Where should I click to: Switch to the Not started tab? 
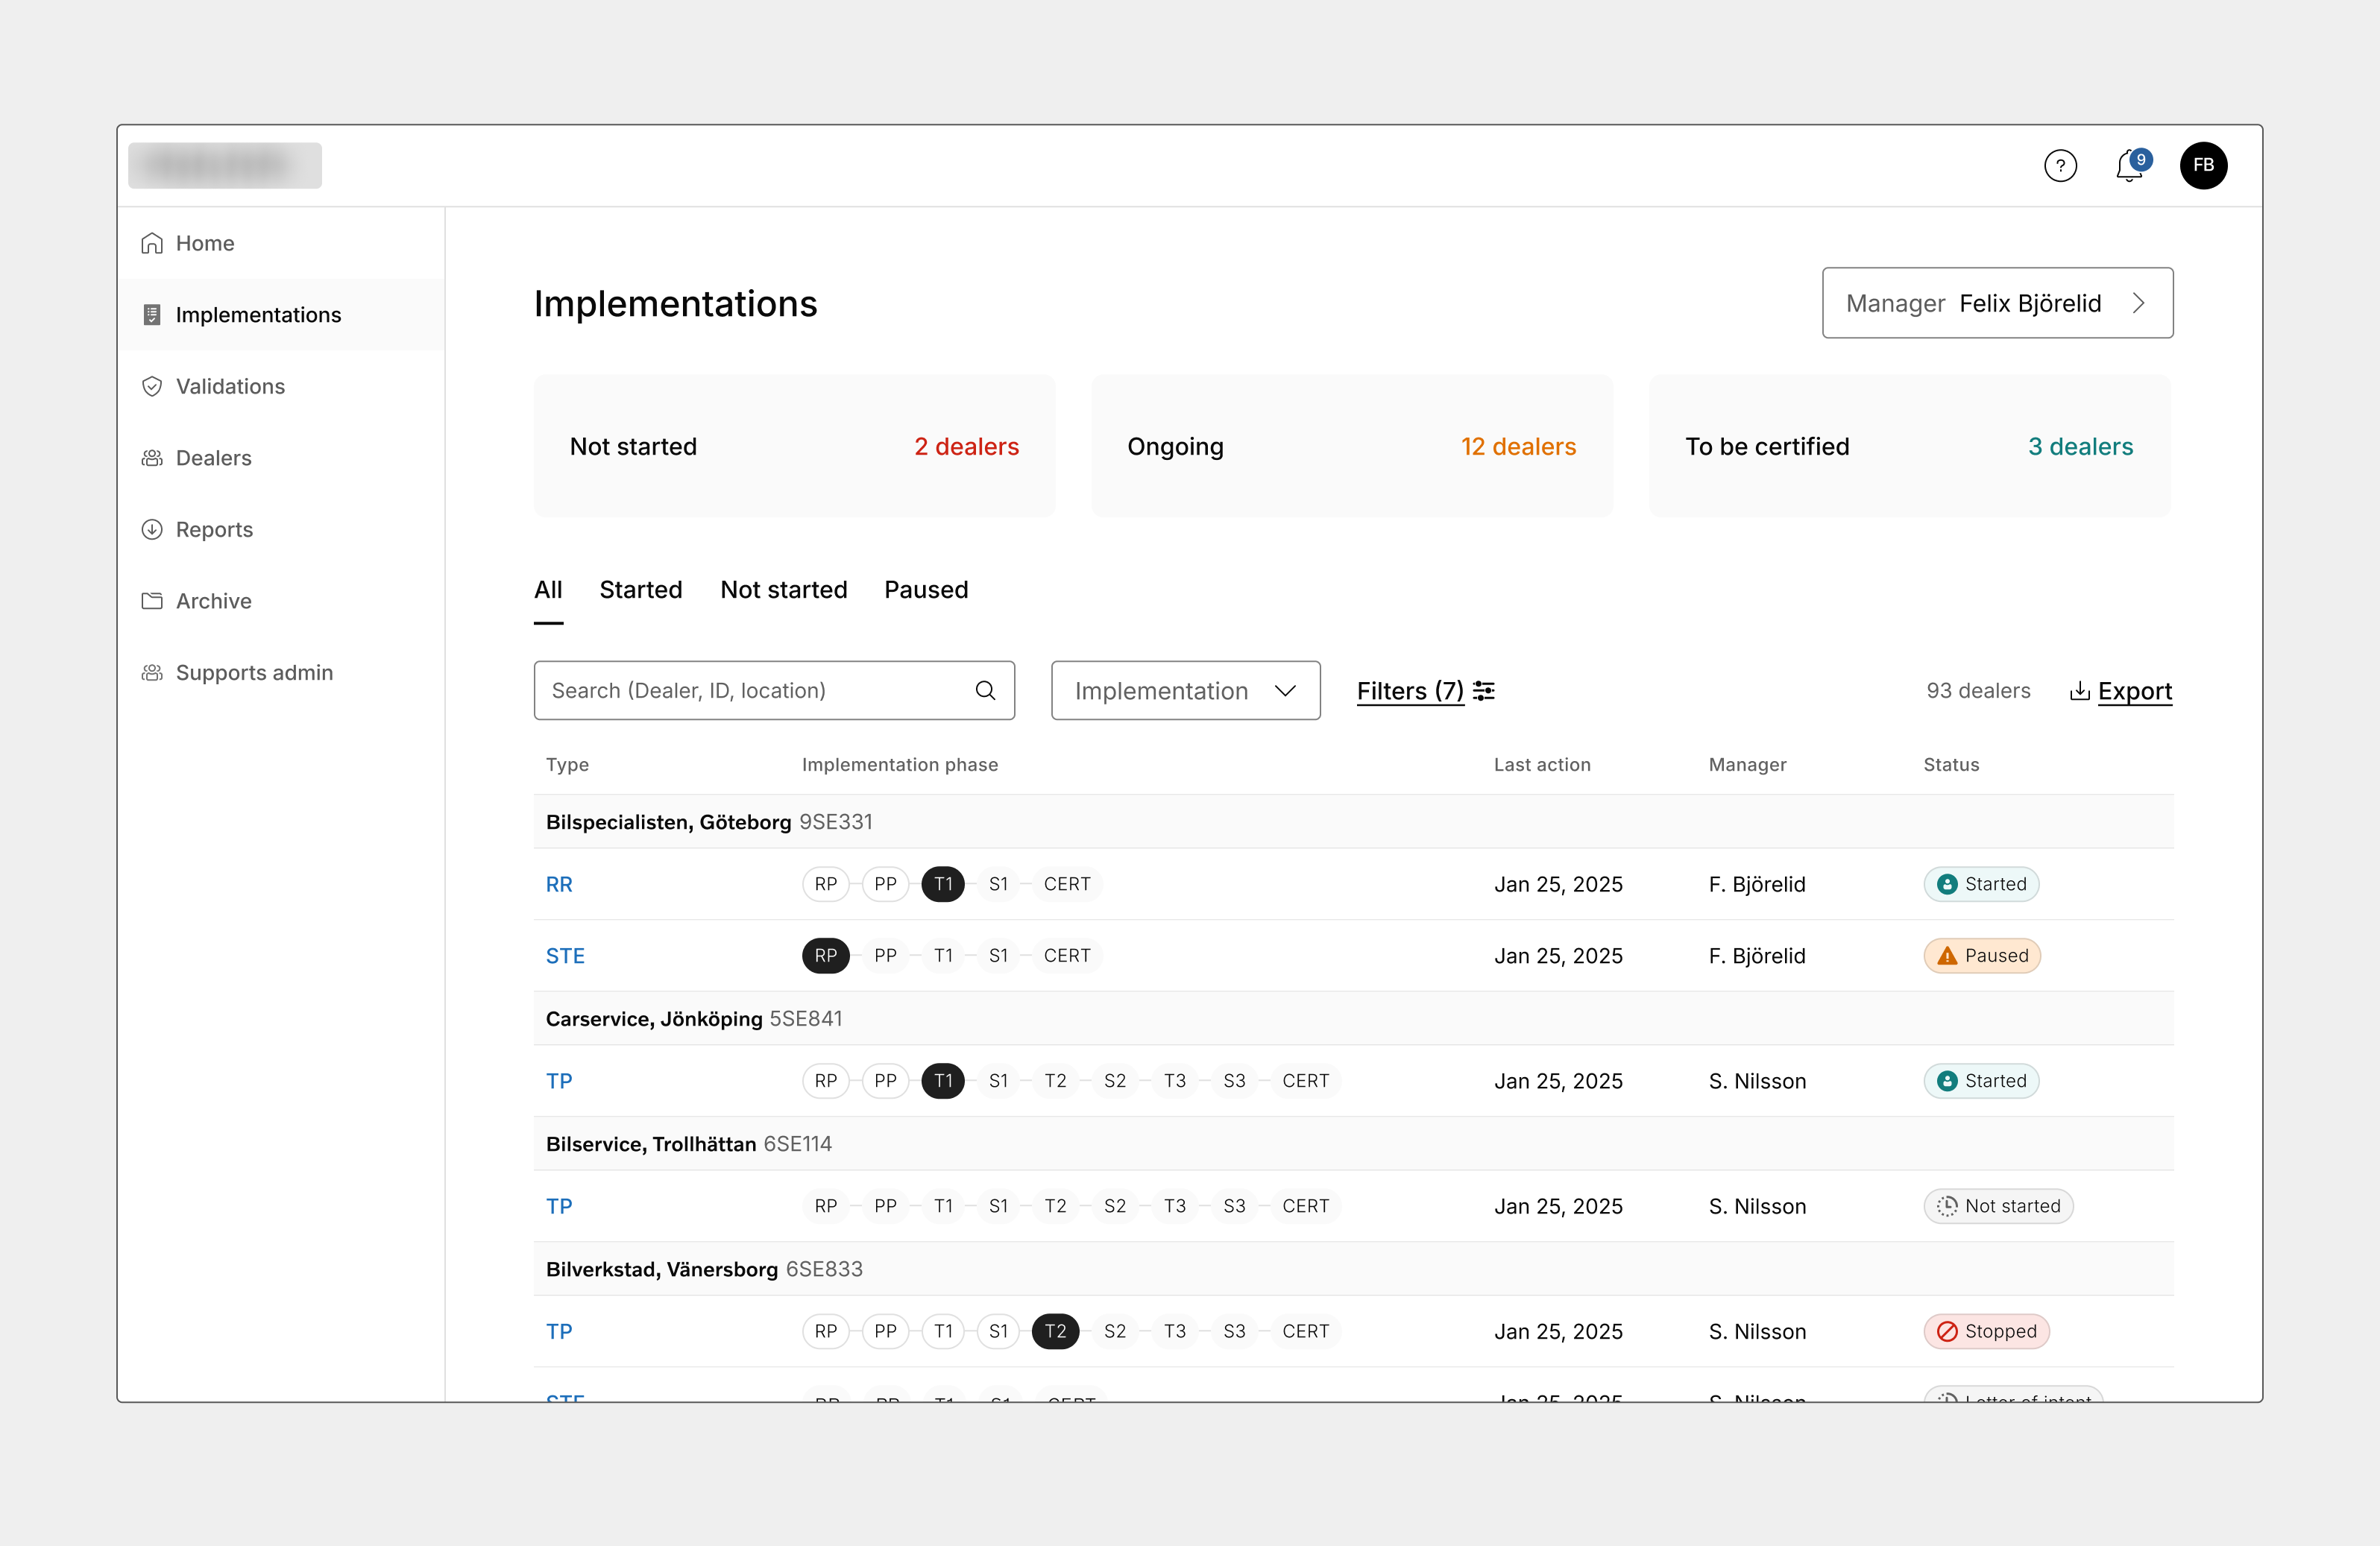(783, 590)
